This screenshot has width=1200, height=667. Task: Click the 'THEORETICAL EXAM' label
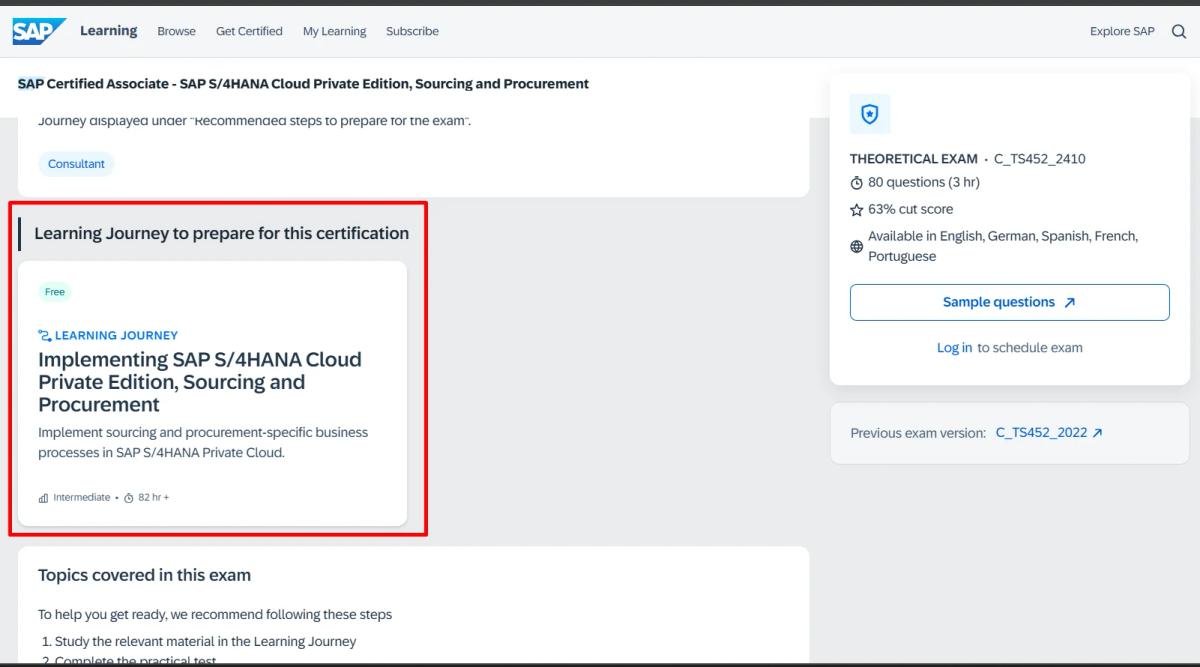click(914, 158)
